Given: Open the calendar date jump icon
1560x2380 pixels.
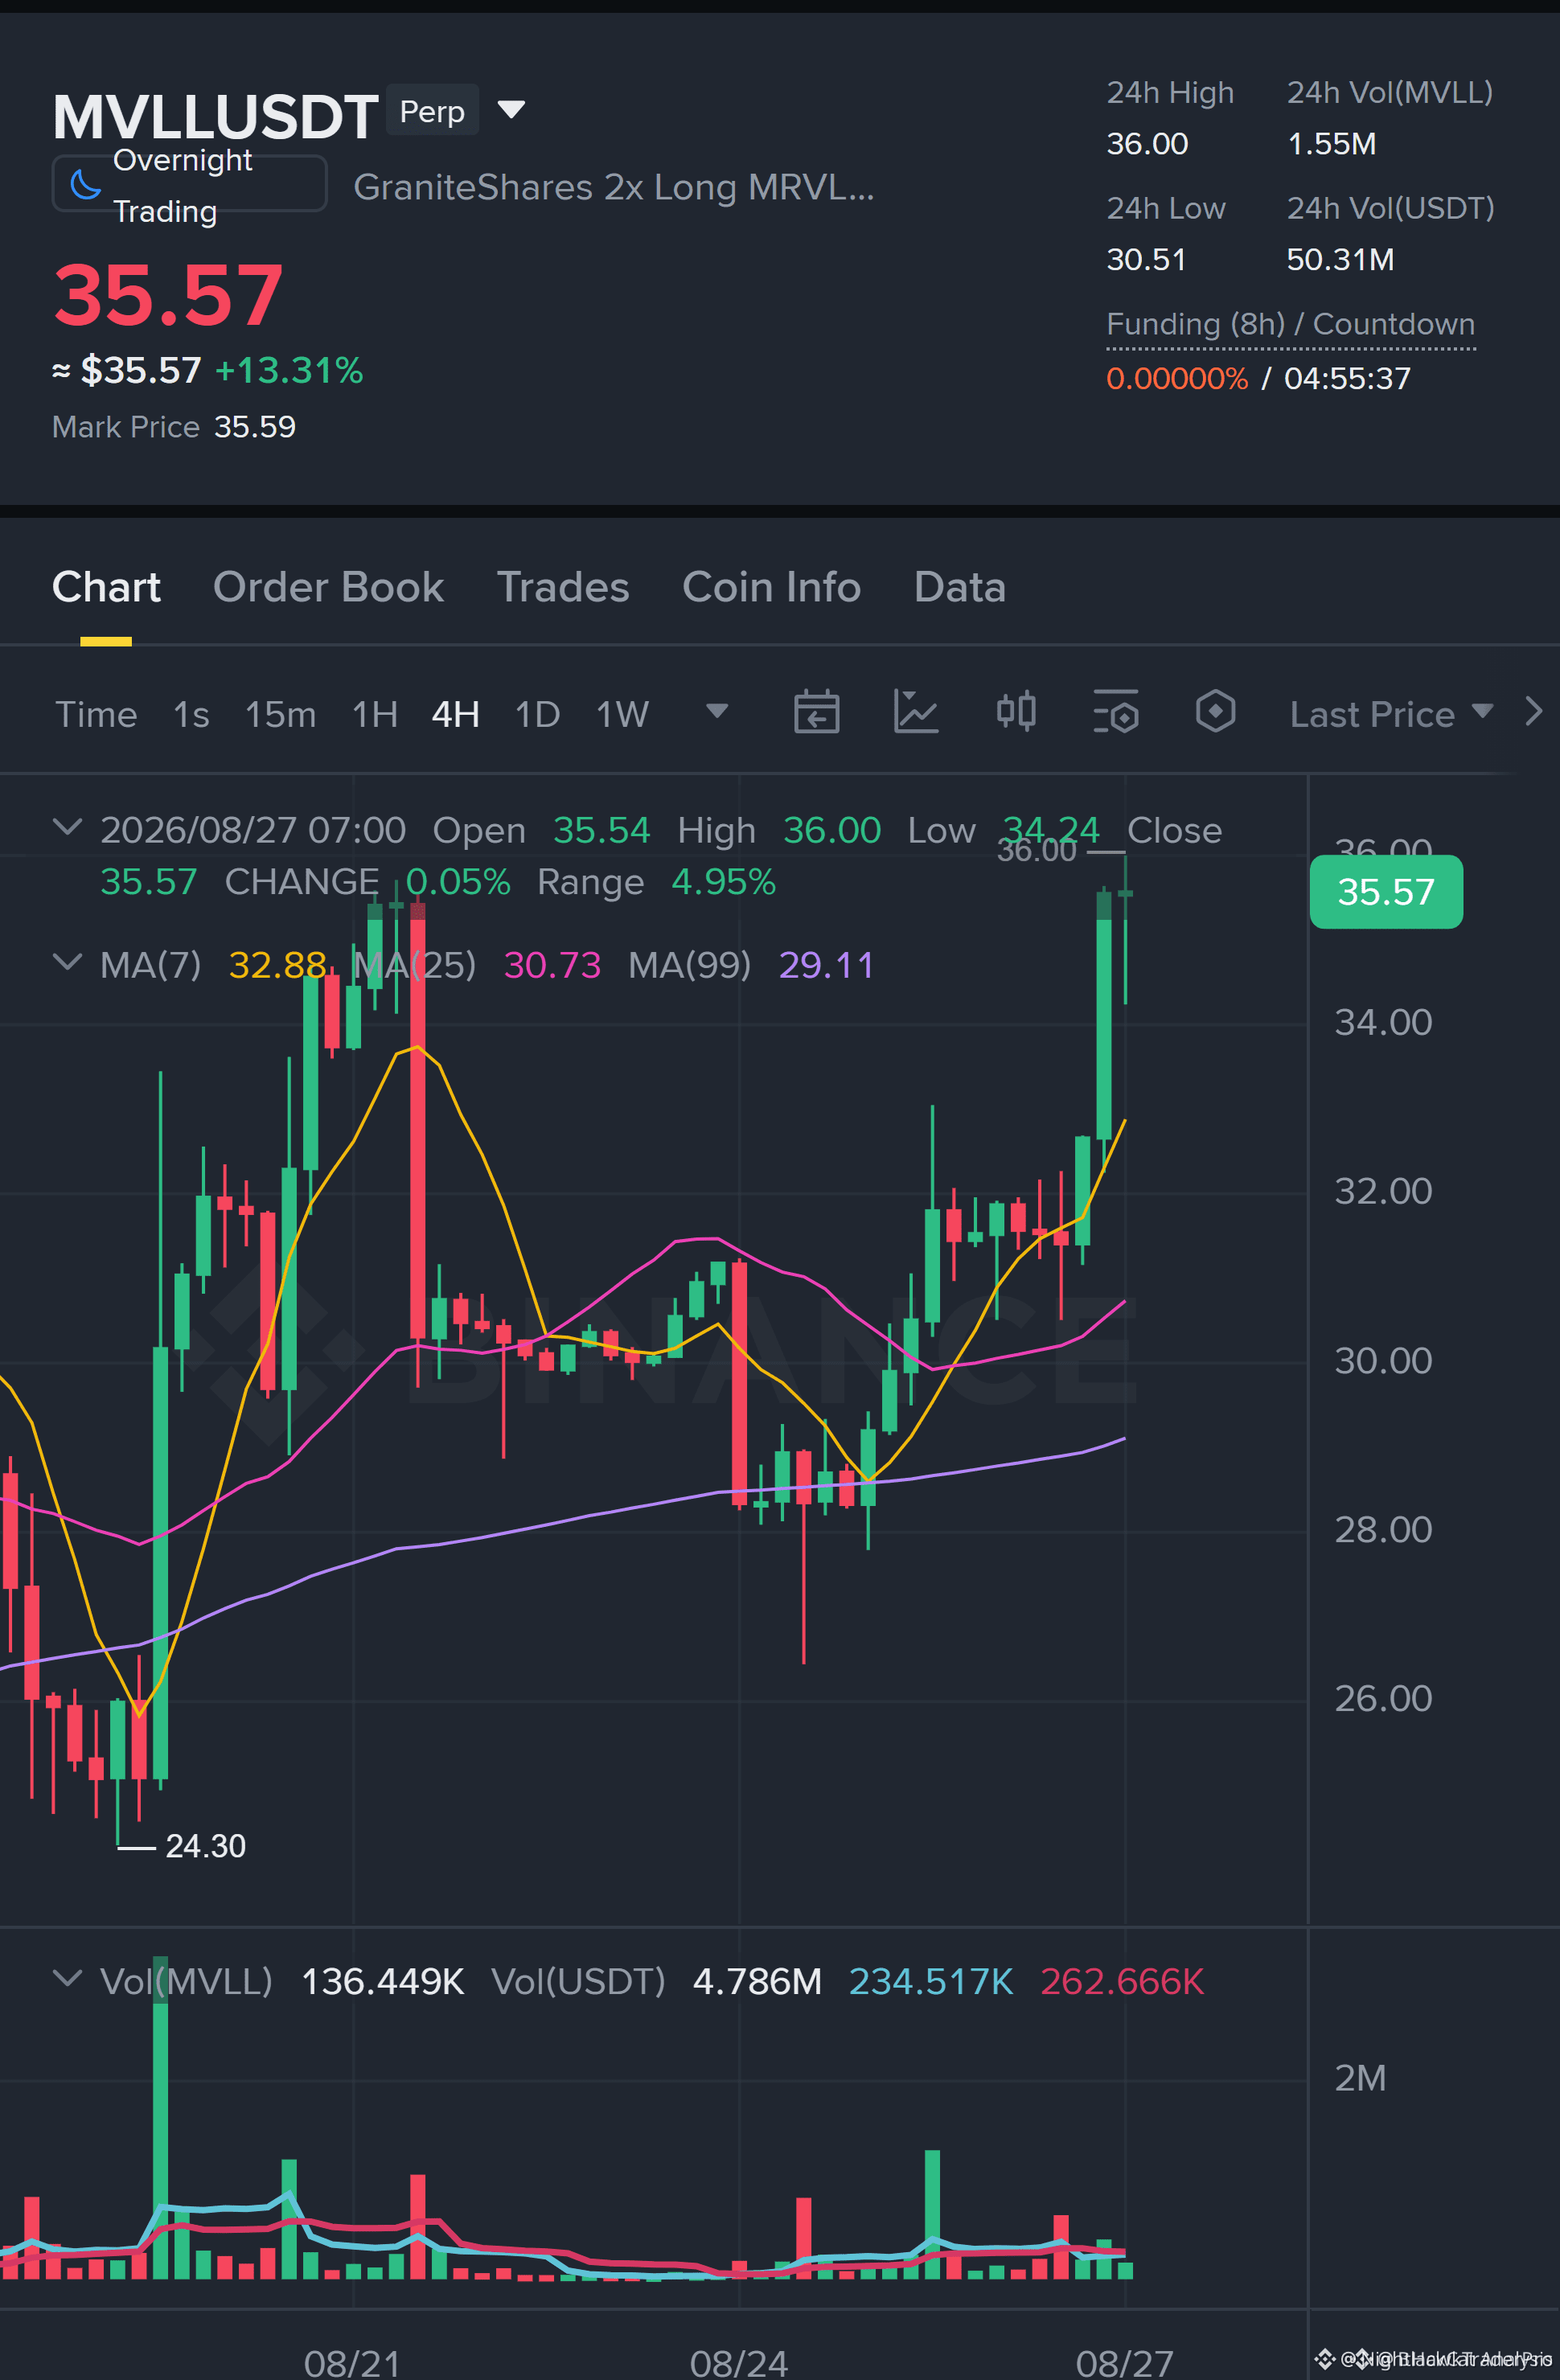Looking at the screenshot, I should click(x=816, y=713).
